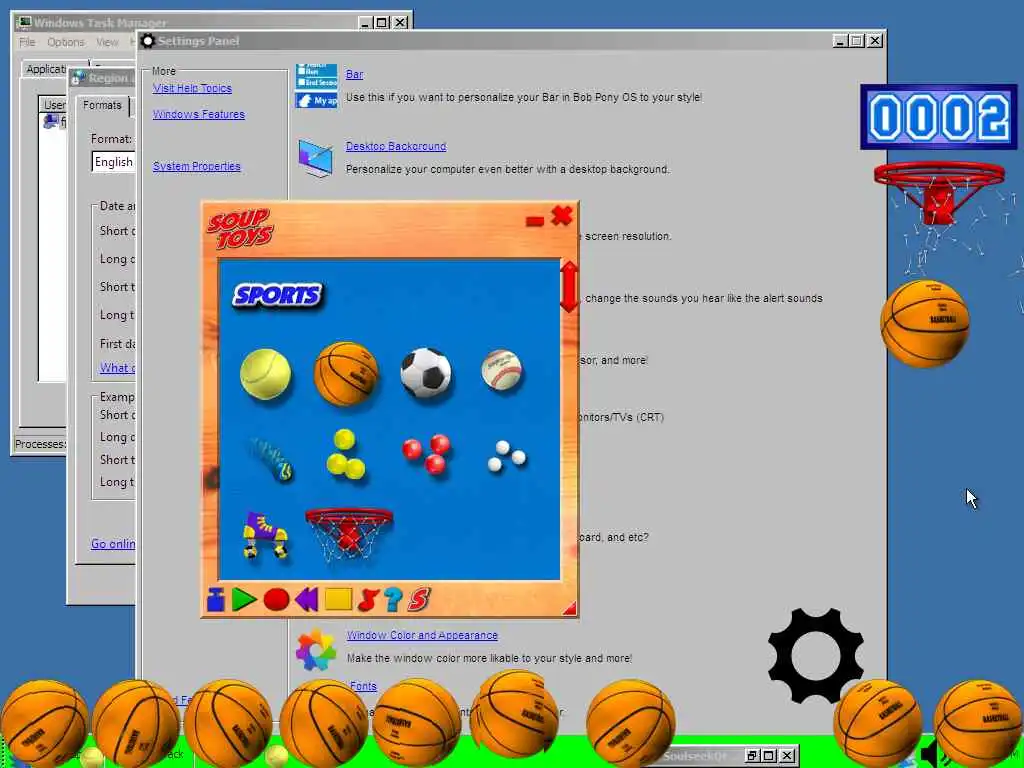Open Windows Features link
Screen dimensions: 1024x768
point(199,114)
